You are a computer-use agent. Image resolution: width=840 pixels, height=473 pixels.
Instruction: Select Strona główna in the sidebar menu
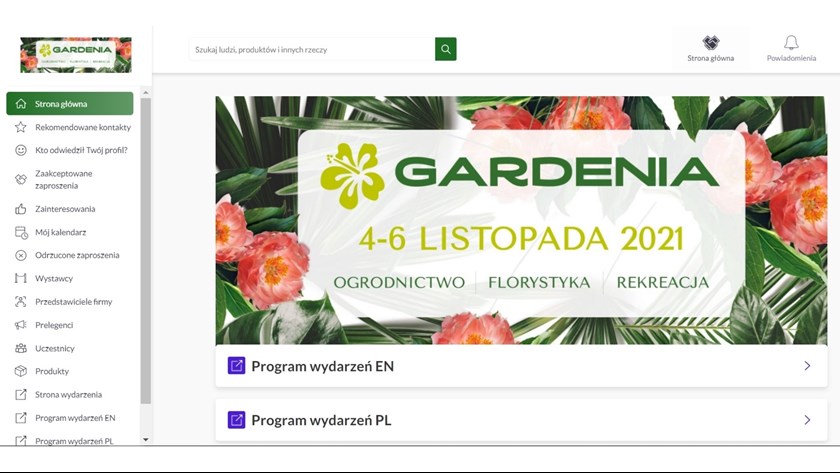70,103
